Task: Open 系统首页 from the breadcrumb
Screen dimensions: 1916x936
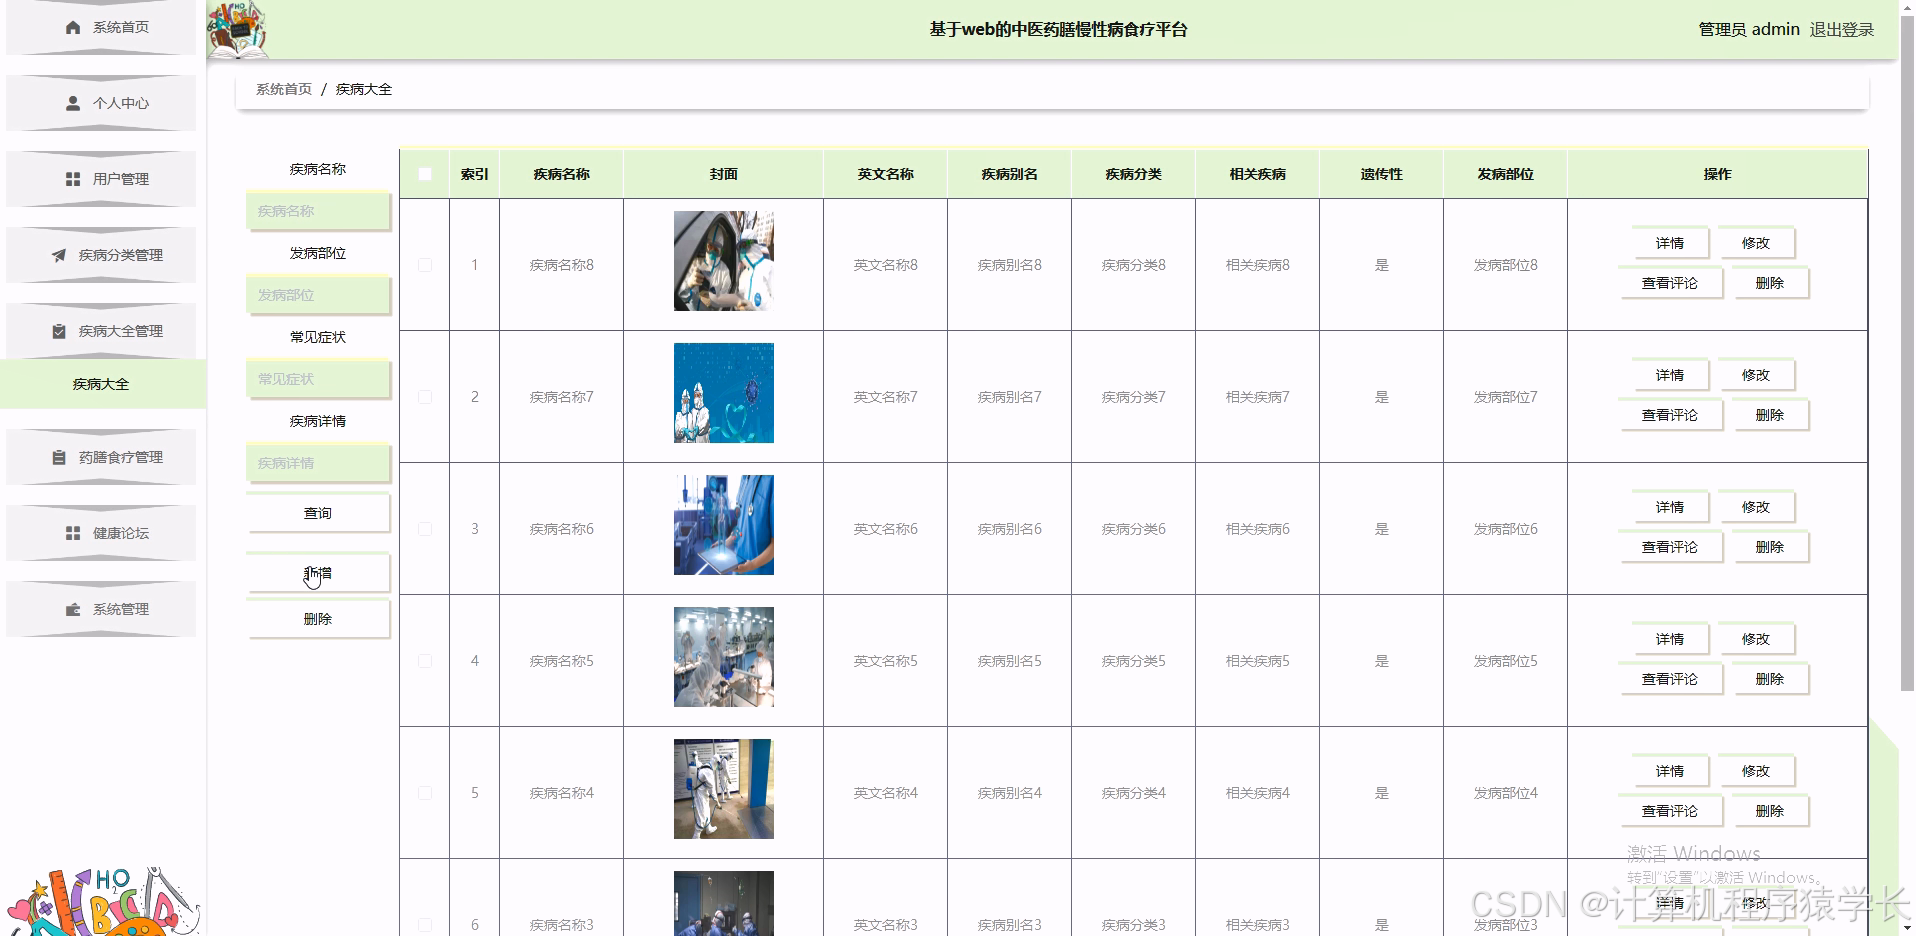Action: (x=281, y=89)
